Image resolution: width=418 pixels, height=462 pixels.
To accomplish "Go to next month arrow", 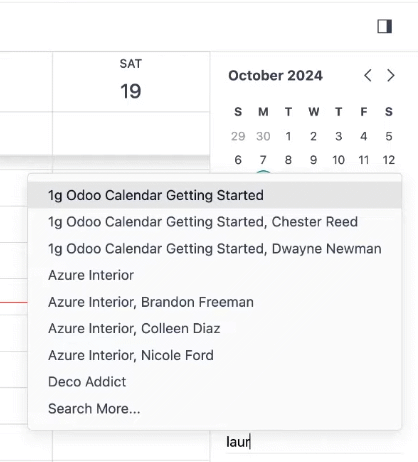I will (x=391, y=76).
